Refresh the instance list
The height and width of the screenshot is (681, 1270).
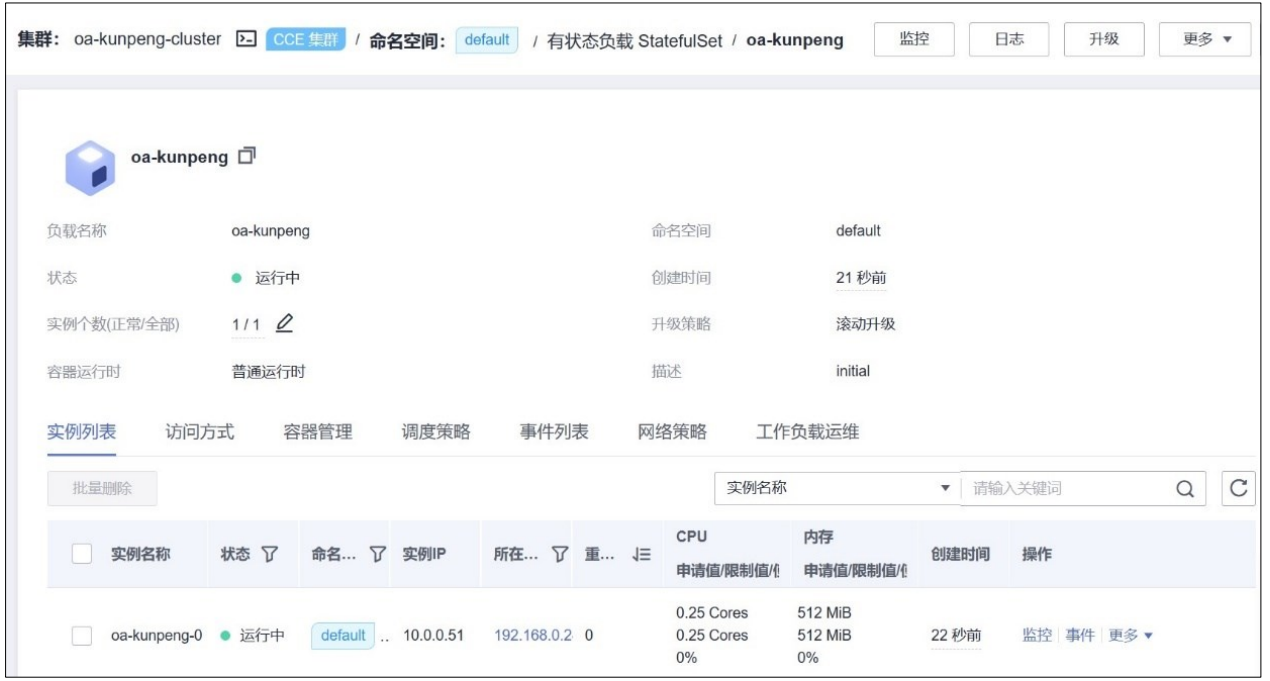[x=1239, y=488]
